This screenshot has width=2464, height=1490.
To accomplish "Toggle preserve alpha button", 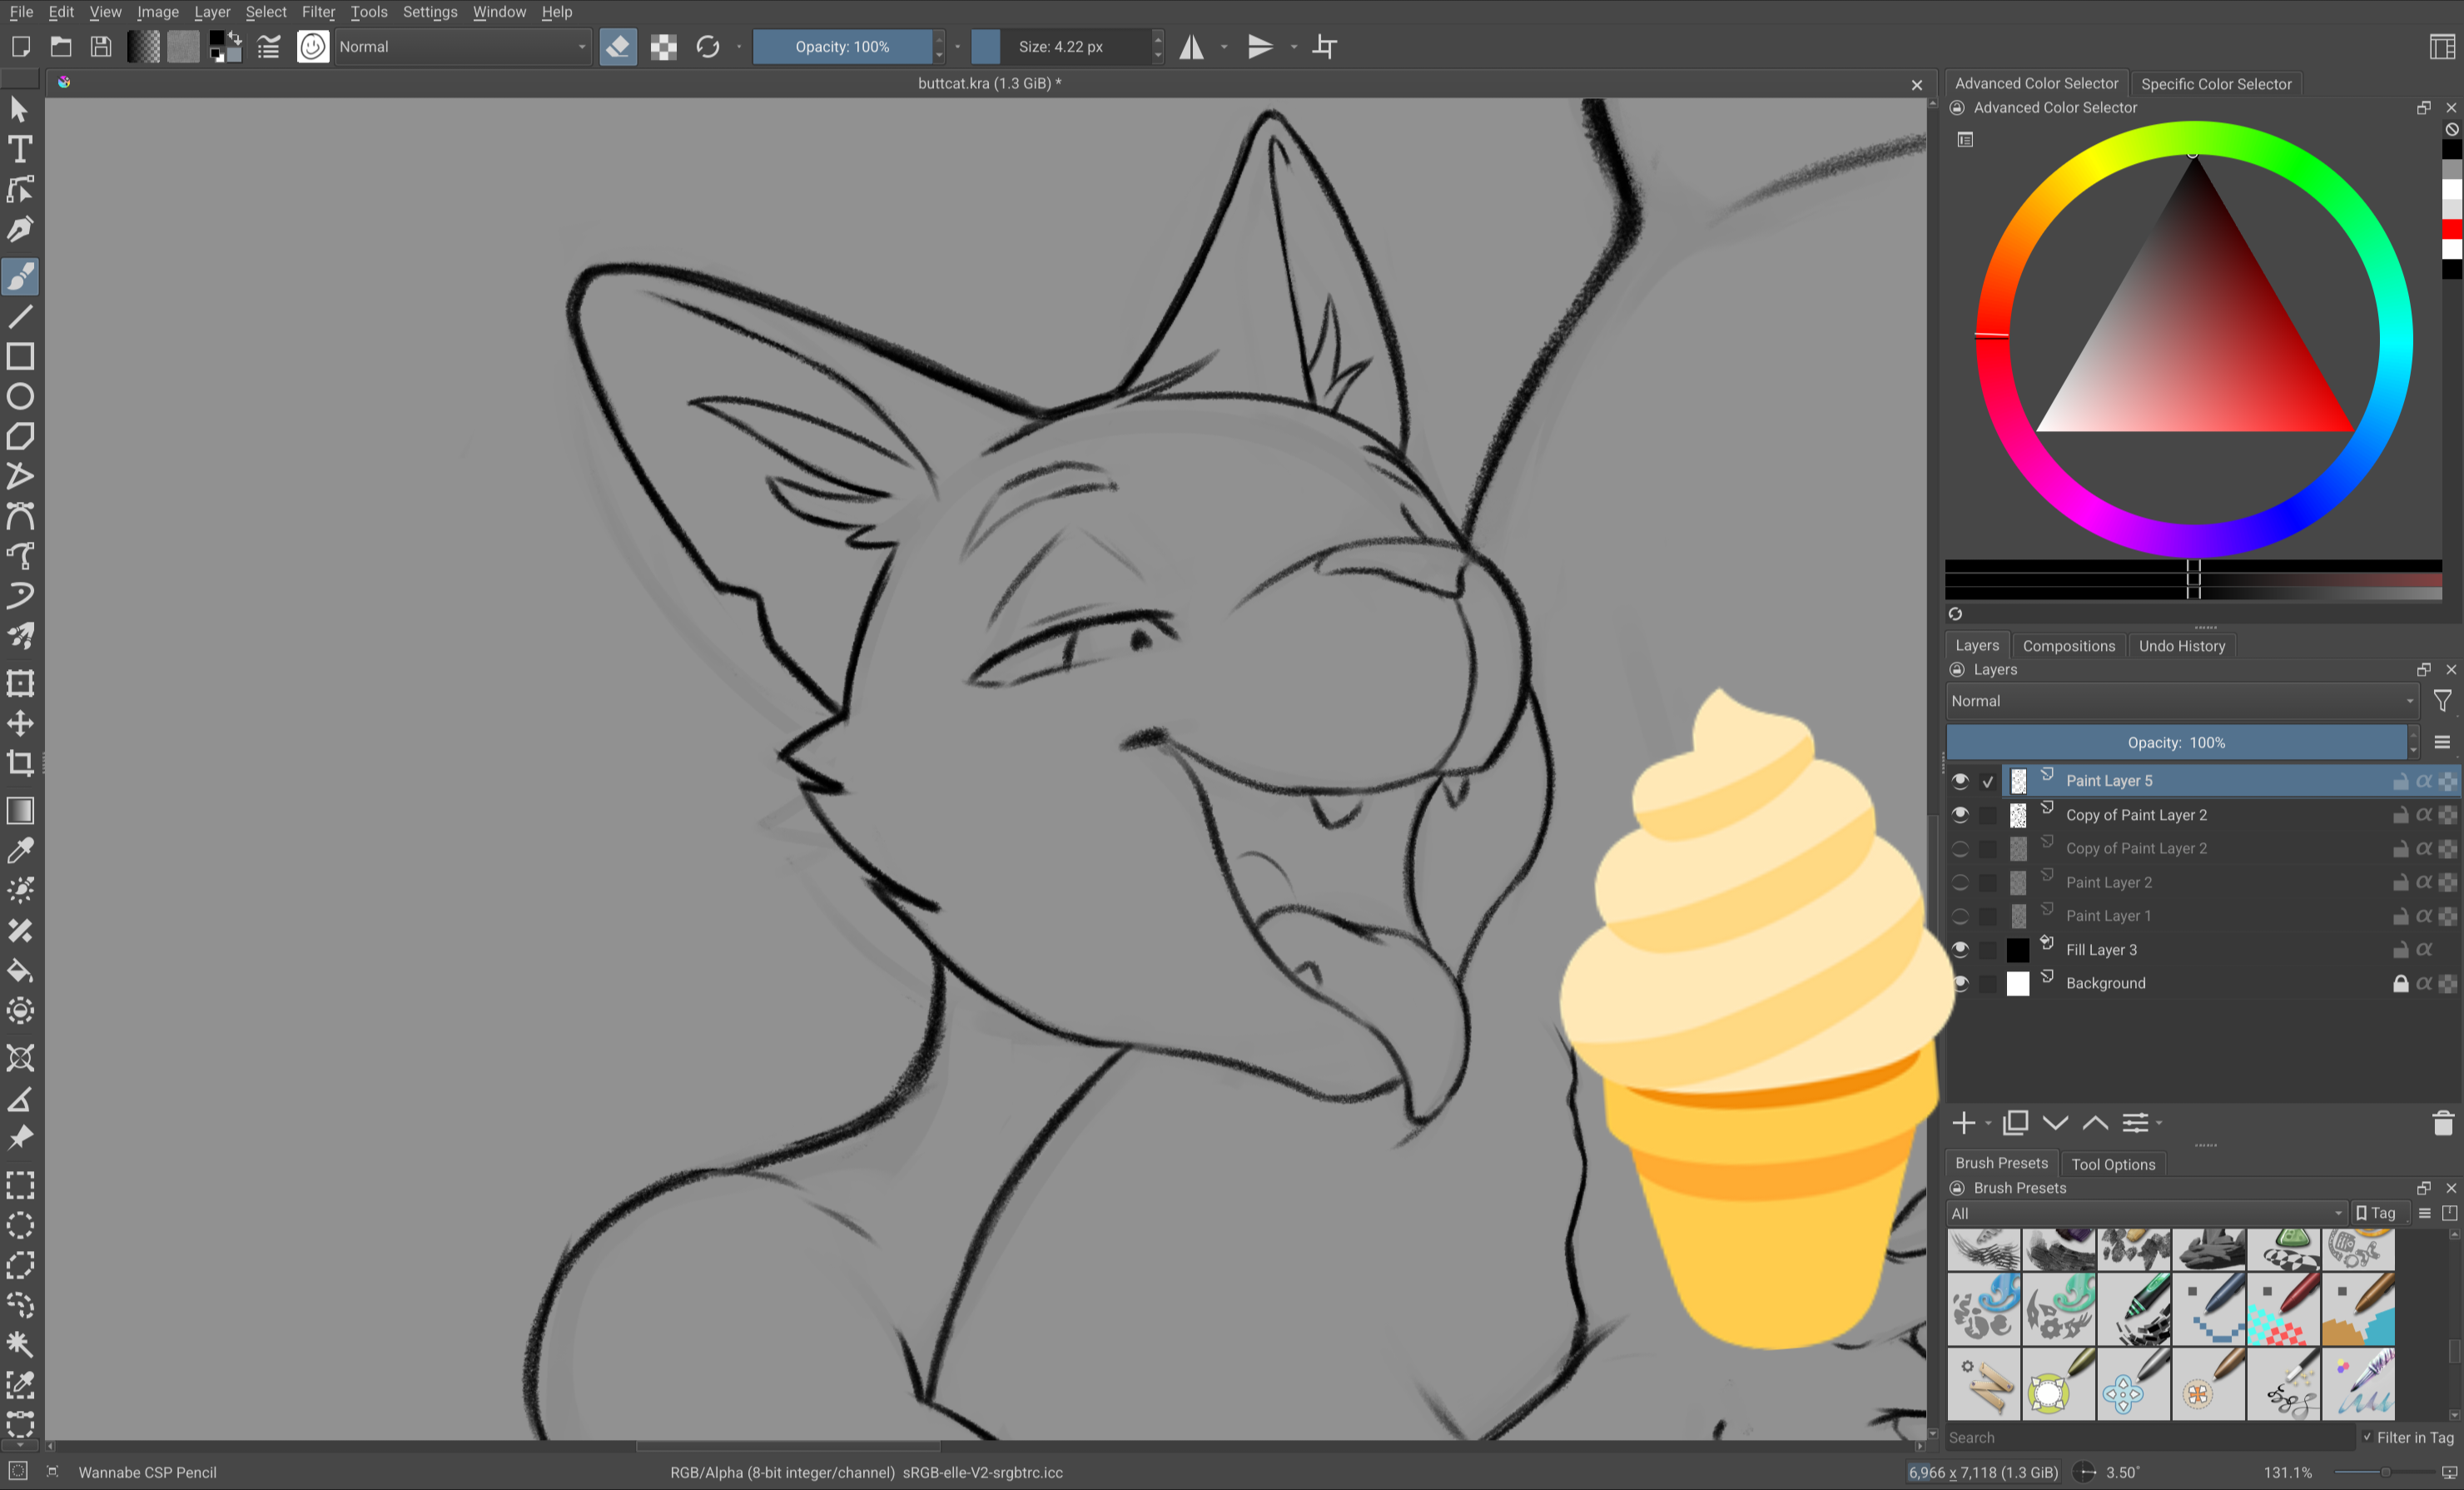I will coord(664,47).
